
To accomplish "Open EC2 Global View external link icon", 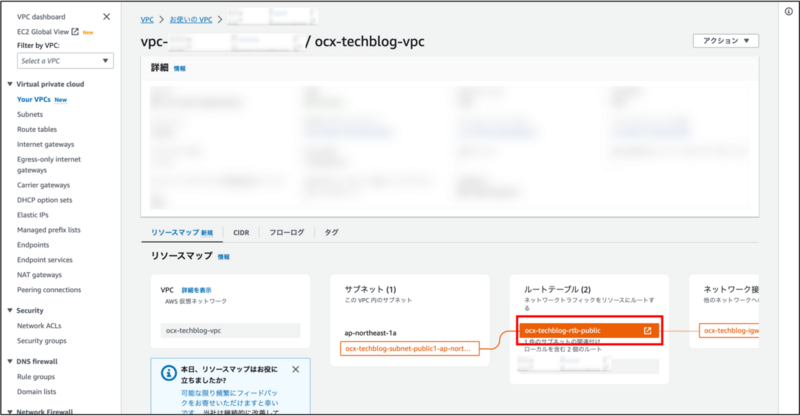I will (75, 32).
